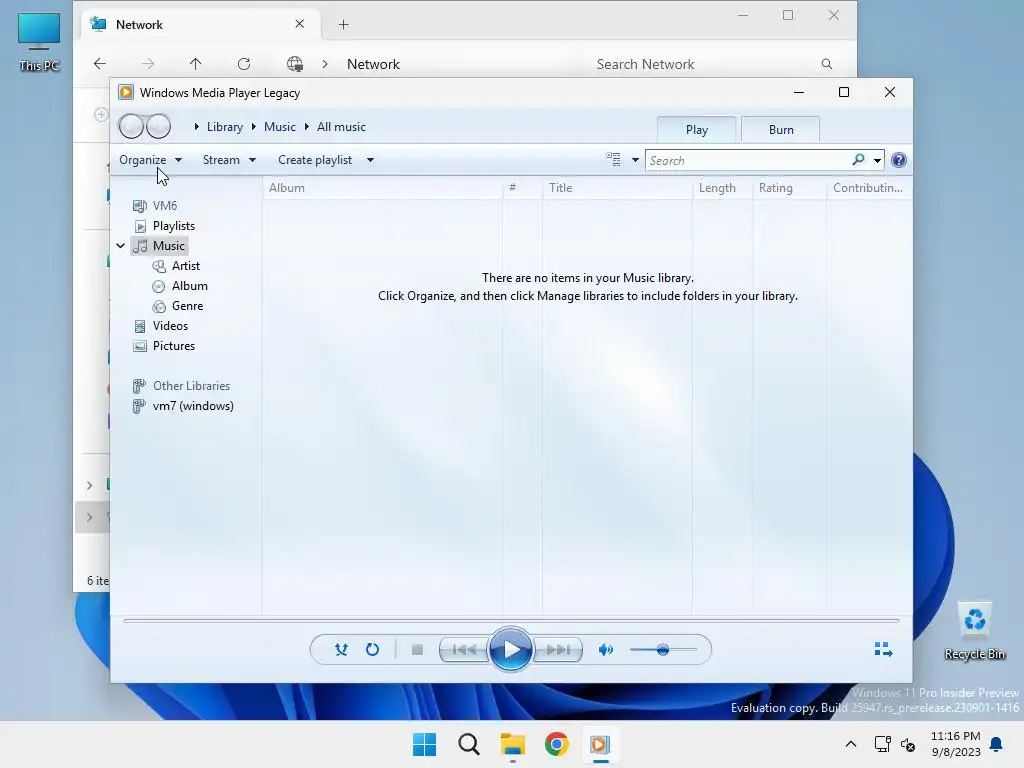The height and width of the screenshot is (768, 1024).
Task: Click in the Media Player Search field
Action: click(748, 161)
